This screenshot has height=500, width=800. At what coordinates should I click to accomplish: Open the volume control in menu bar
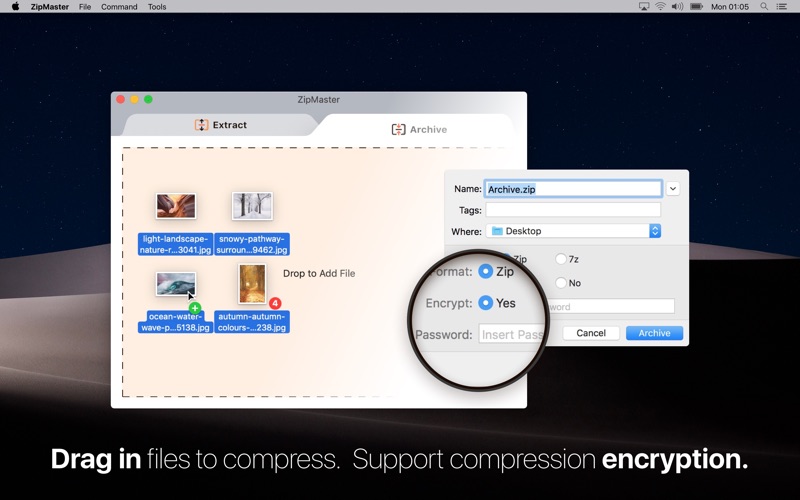coord(677,7)
